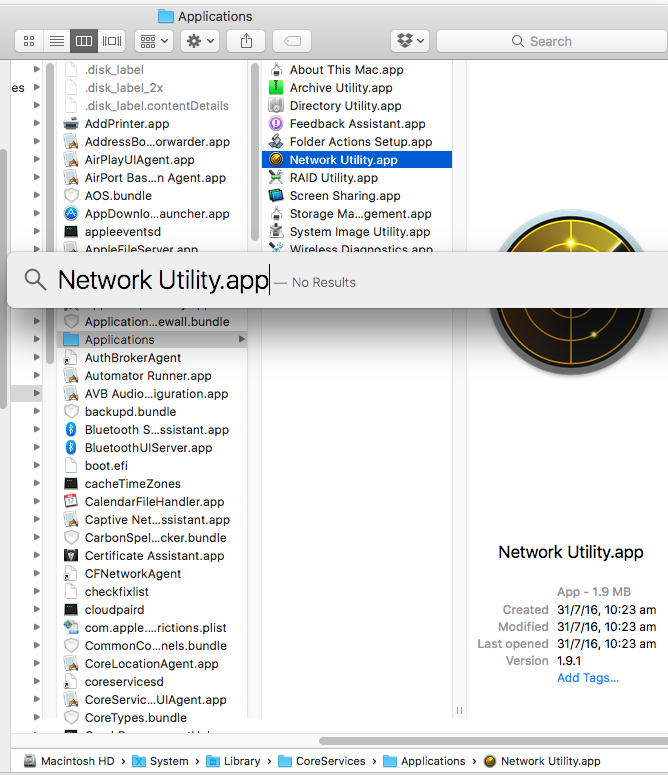Expand arrow beside boot.efi row
The width and height of the screenshot is (668, 775).
37,465
